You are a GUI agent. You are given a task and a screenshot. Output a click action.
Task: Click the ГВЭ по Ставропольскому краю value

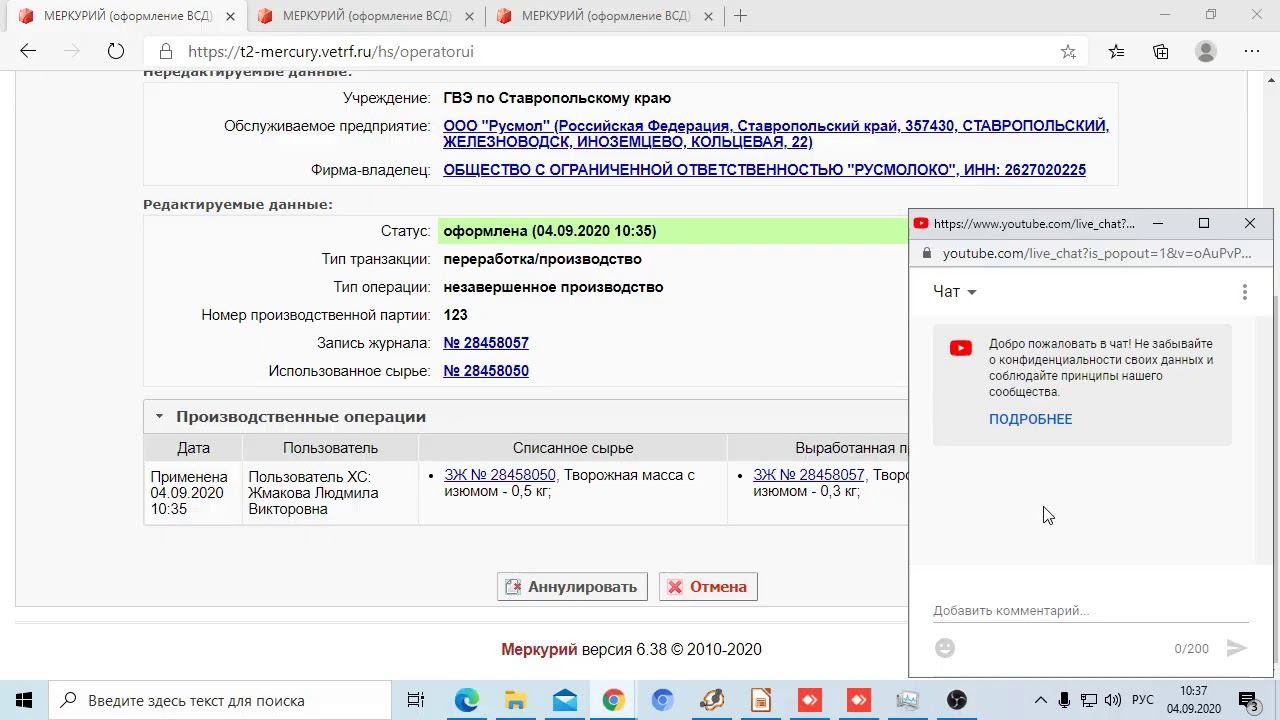pyautogui.click(x=557, y=98)
